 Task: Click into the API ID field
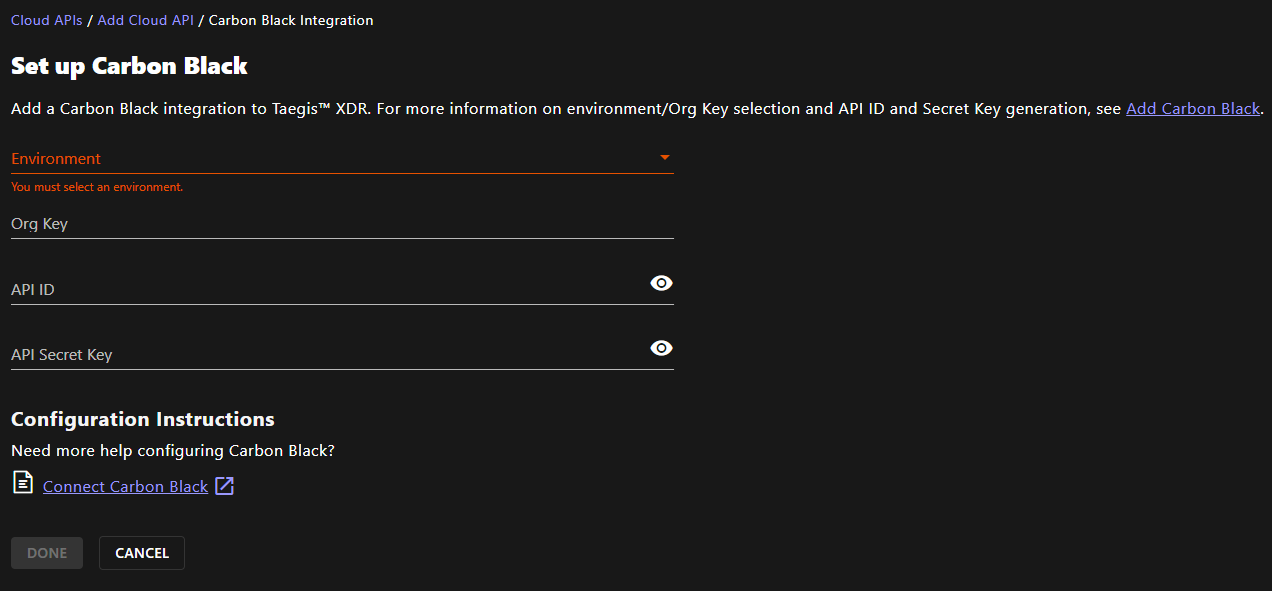[x=320, y=289]
